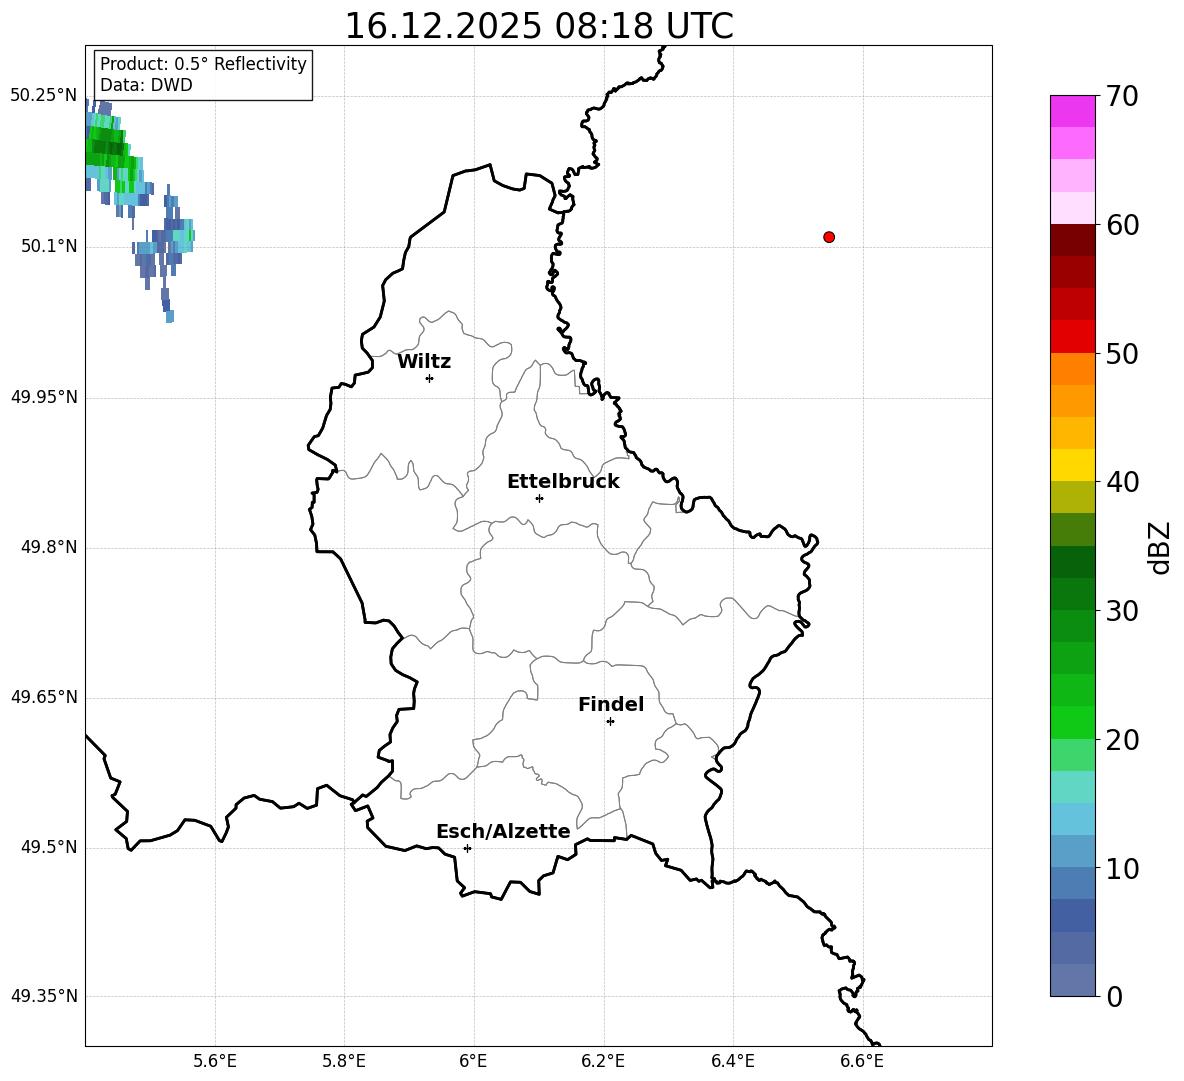Click the 49.5°N latitude label
Image resolution: width=1184 pixels, height=1081 pixels.
[49, 847]
